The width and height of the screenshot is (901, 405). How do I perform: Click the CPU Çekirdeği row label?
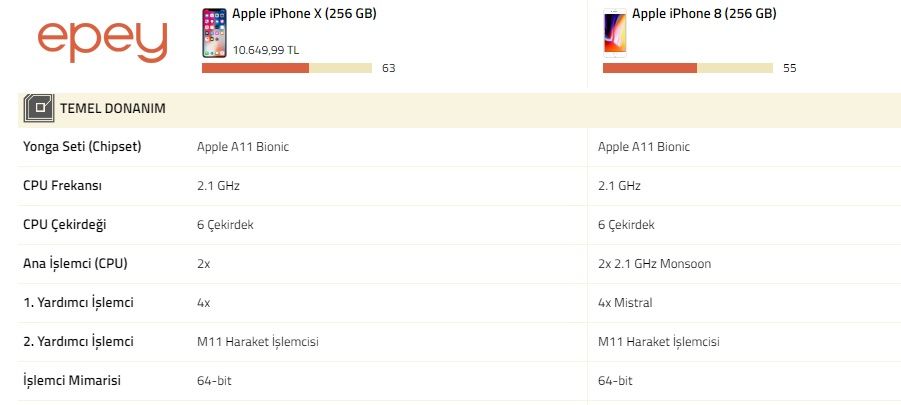[66, 225]
